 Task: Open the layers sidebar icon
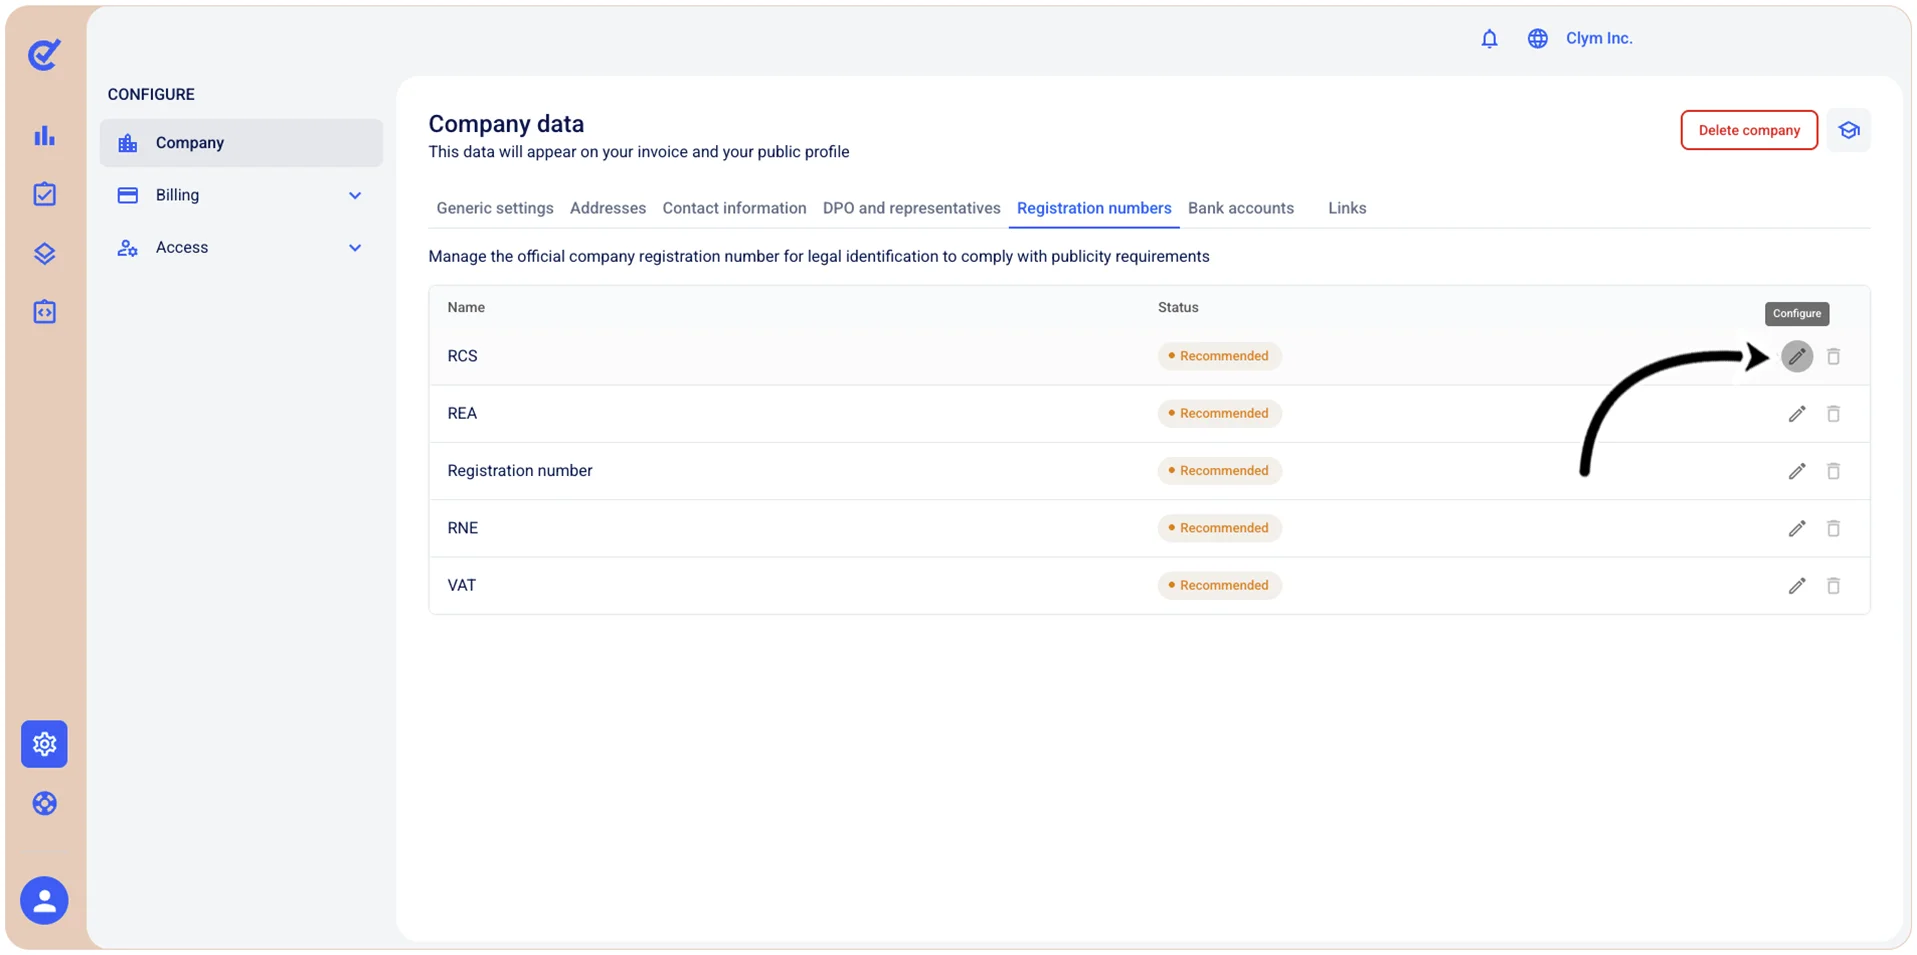click(x=44, y=253)
